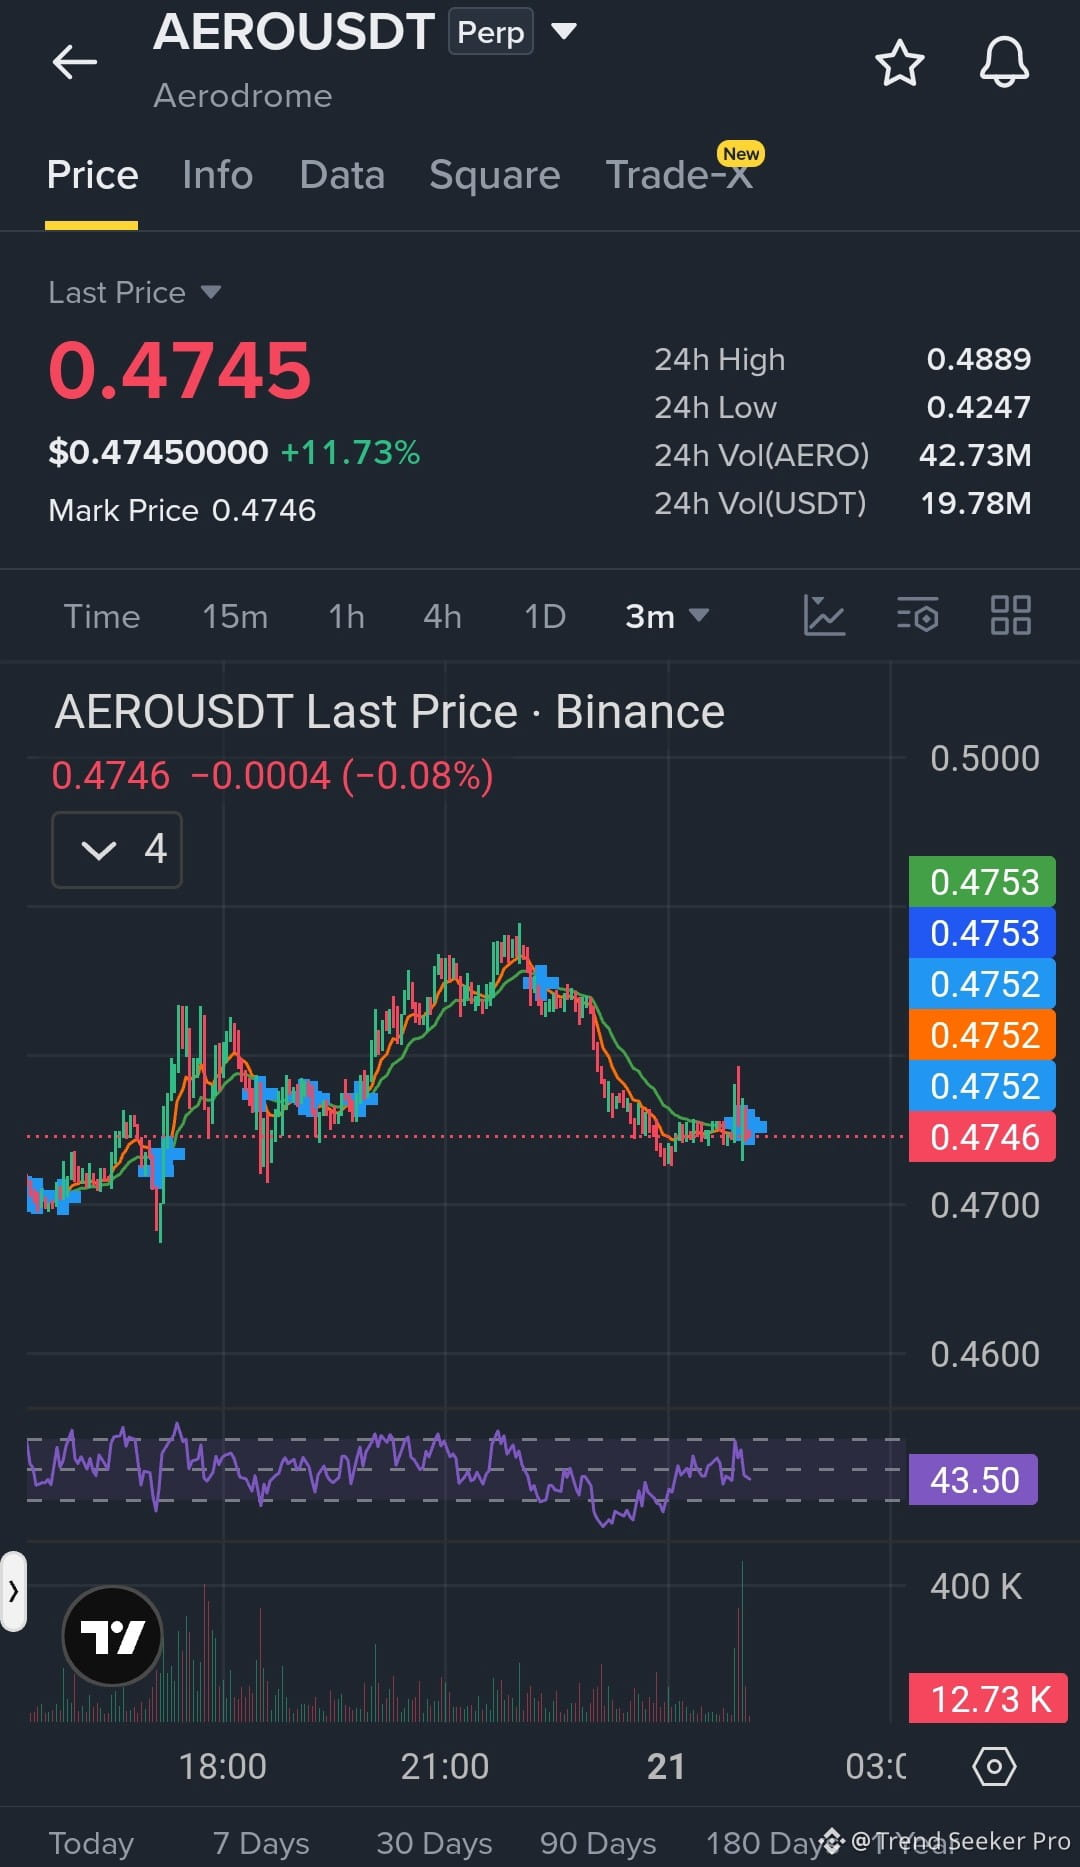The width and height of the screenshot is (1080, 1867).
Task: Select the 30 Days range
Action: coord(434,1842)
